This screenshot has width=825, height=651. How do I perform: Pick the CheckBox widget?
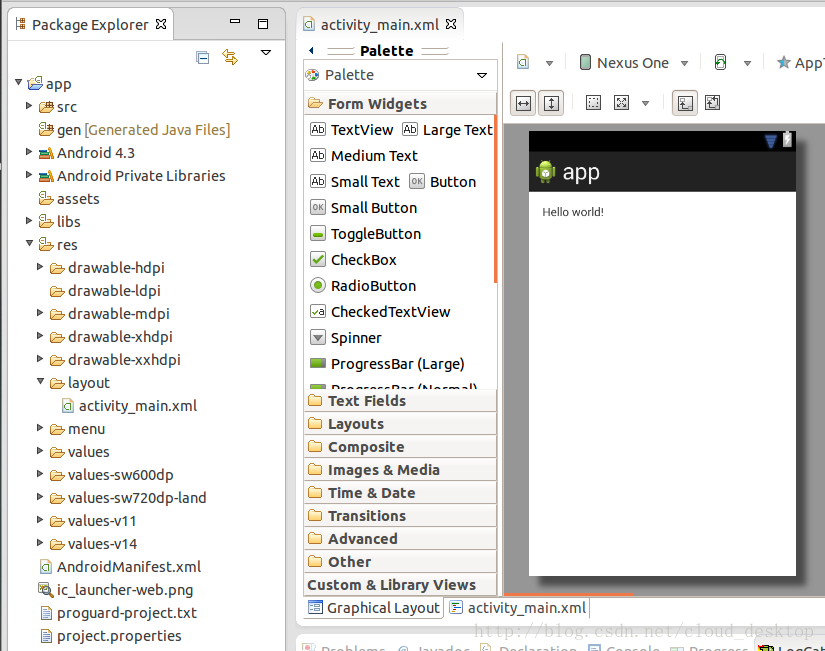coord(353,260)
